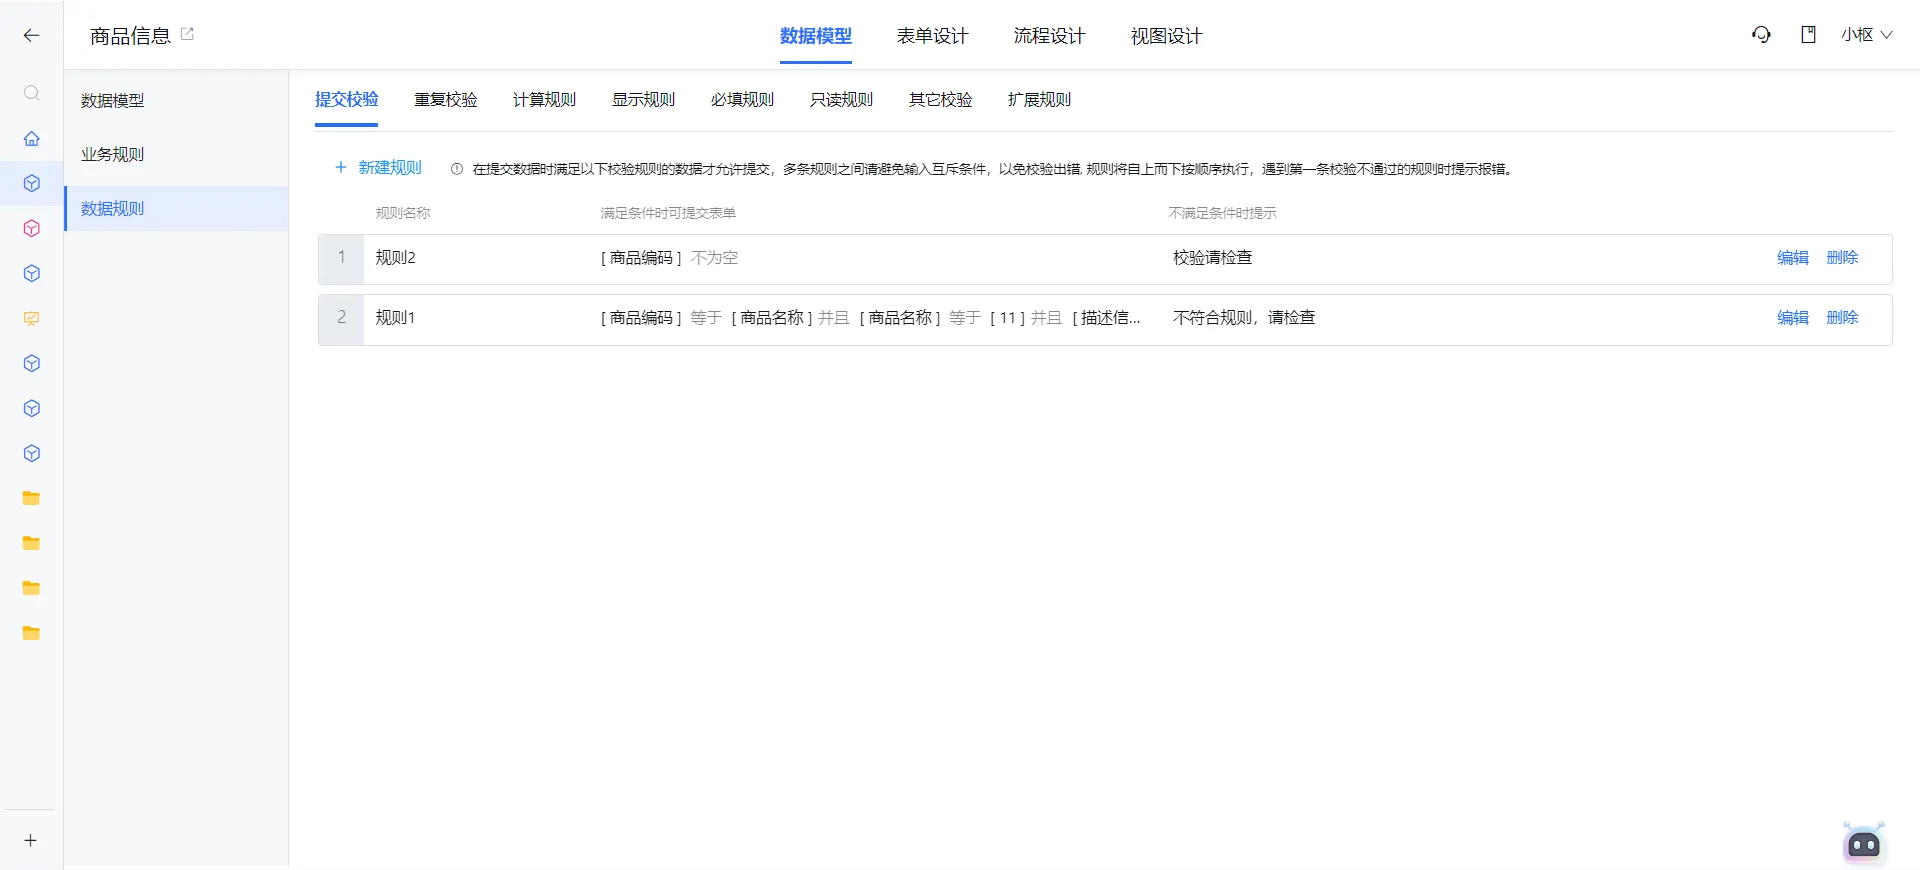Select the highlighted blue cube app icon

click(x=31, y=183)
